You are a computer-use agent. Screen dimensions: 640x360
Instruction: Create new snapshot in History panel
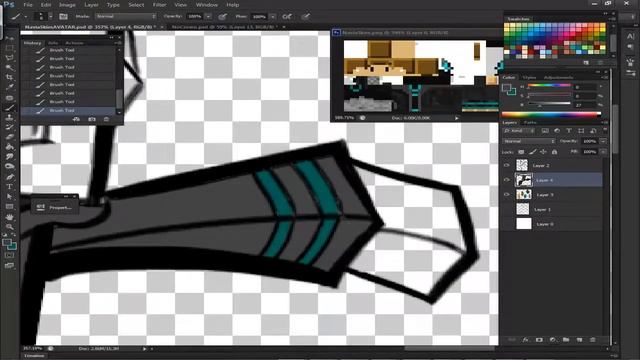tap(92, 119)
